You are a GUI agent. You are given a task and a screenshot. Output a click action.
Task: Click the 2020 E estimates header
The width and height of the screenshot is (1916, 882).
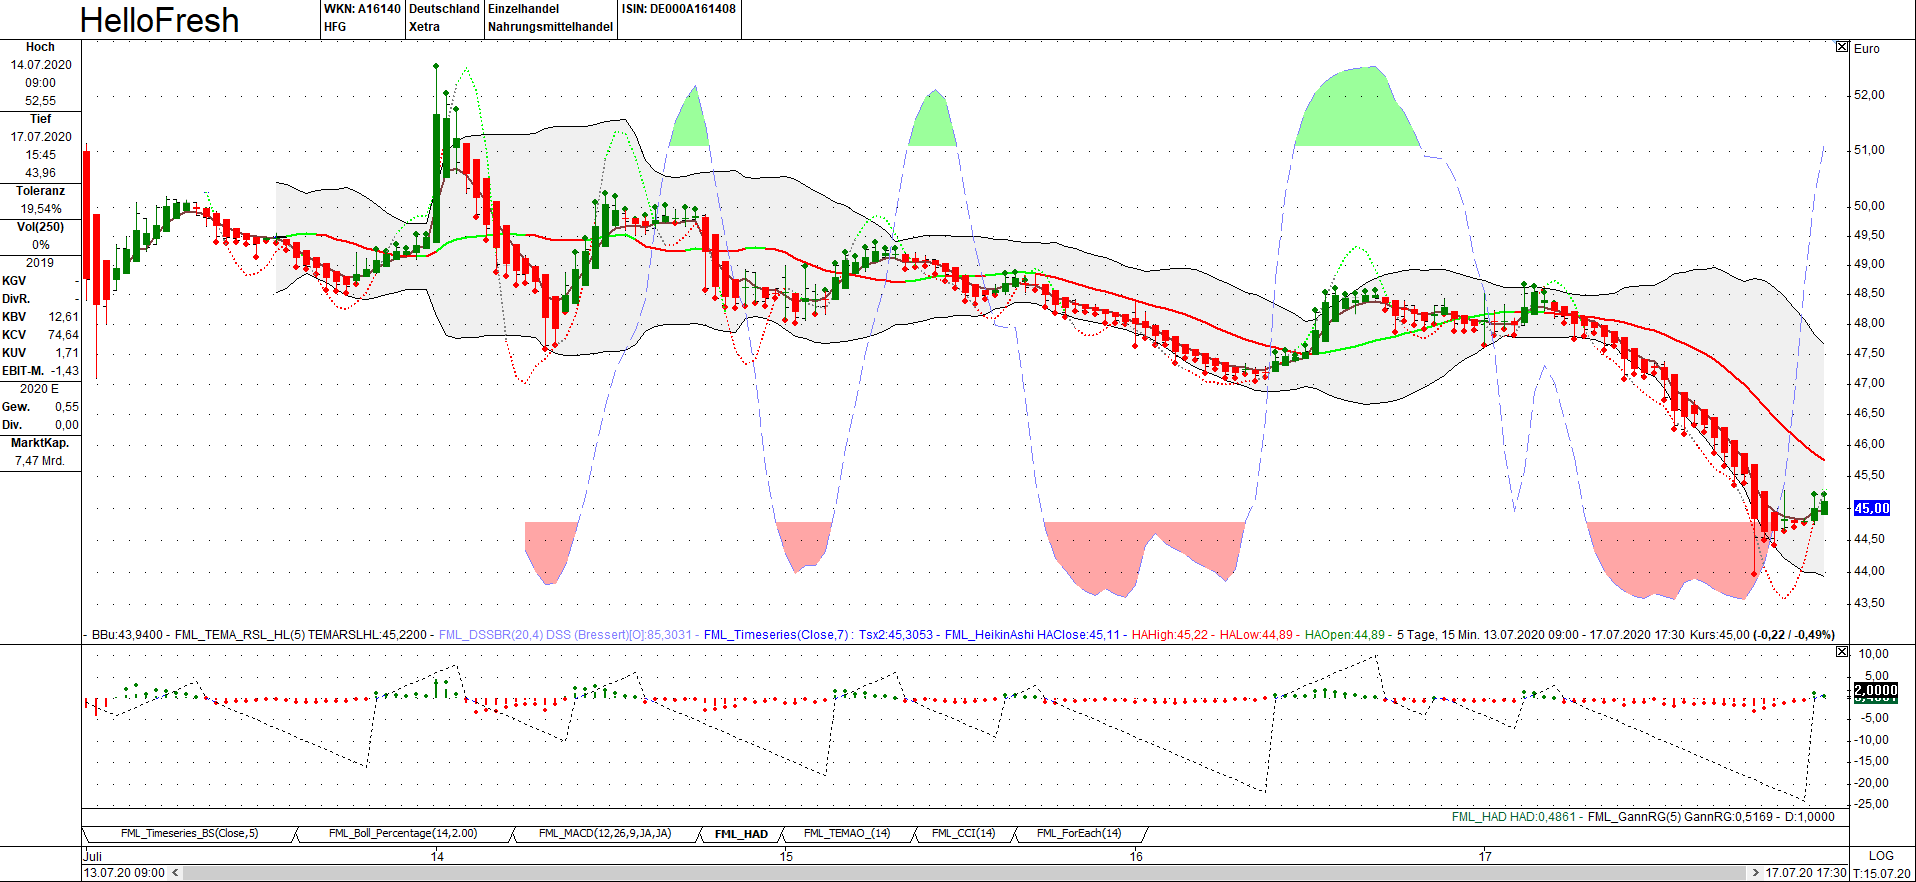(40, 389)
